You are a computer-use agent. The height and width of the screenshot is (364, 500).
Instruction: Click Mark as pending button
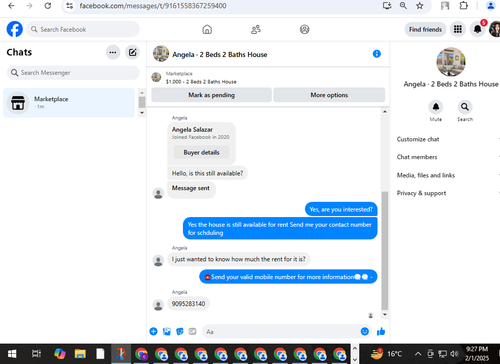(x=211, y=95)
